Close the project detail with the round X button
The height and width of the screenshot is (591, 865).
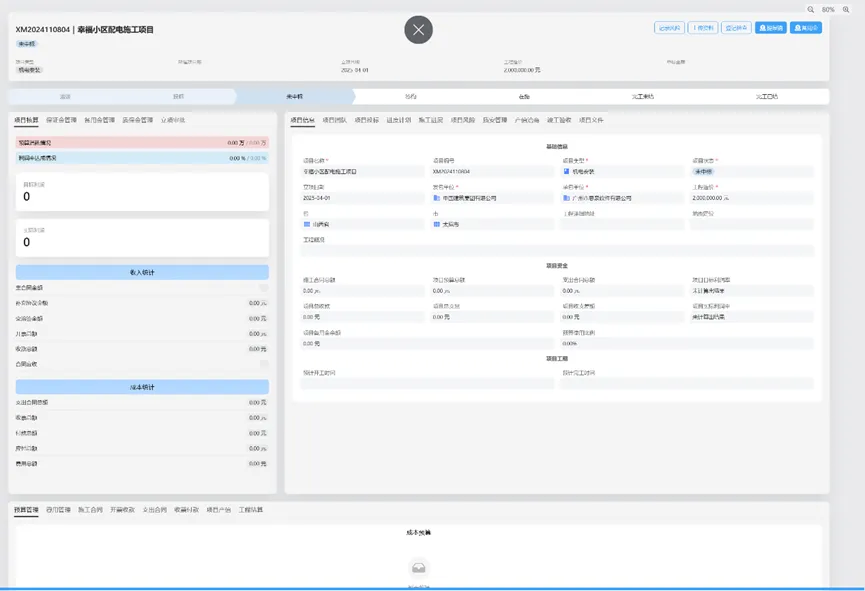[418, 30]
